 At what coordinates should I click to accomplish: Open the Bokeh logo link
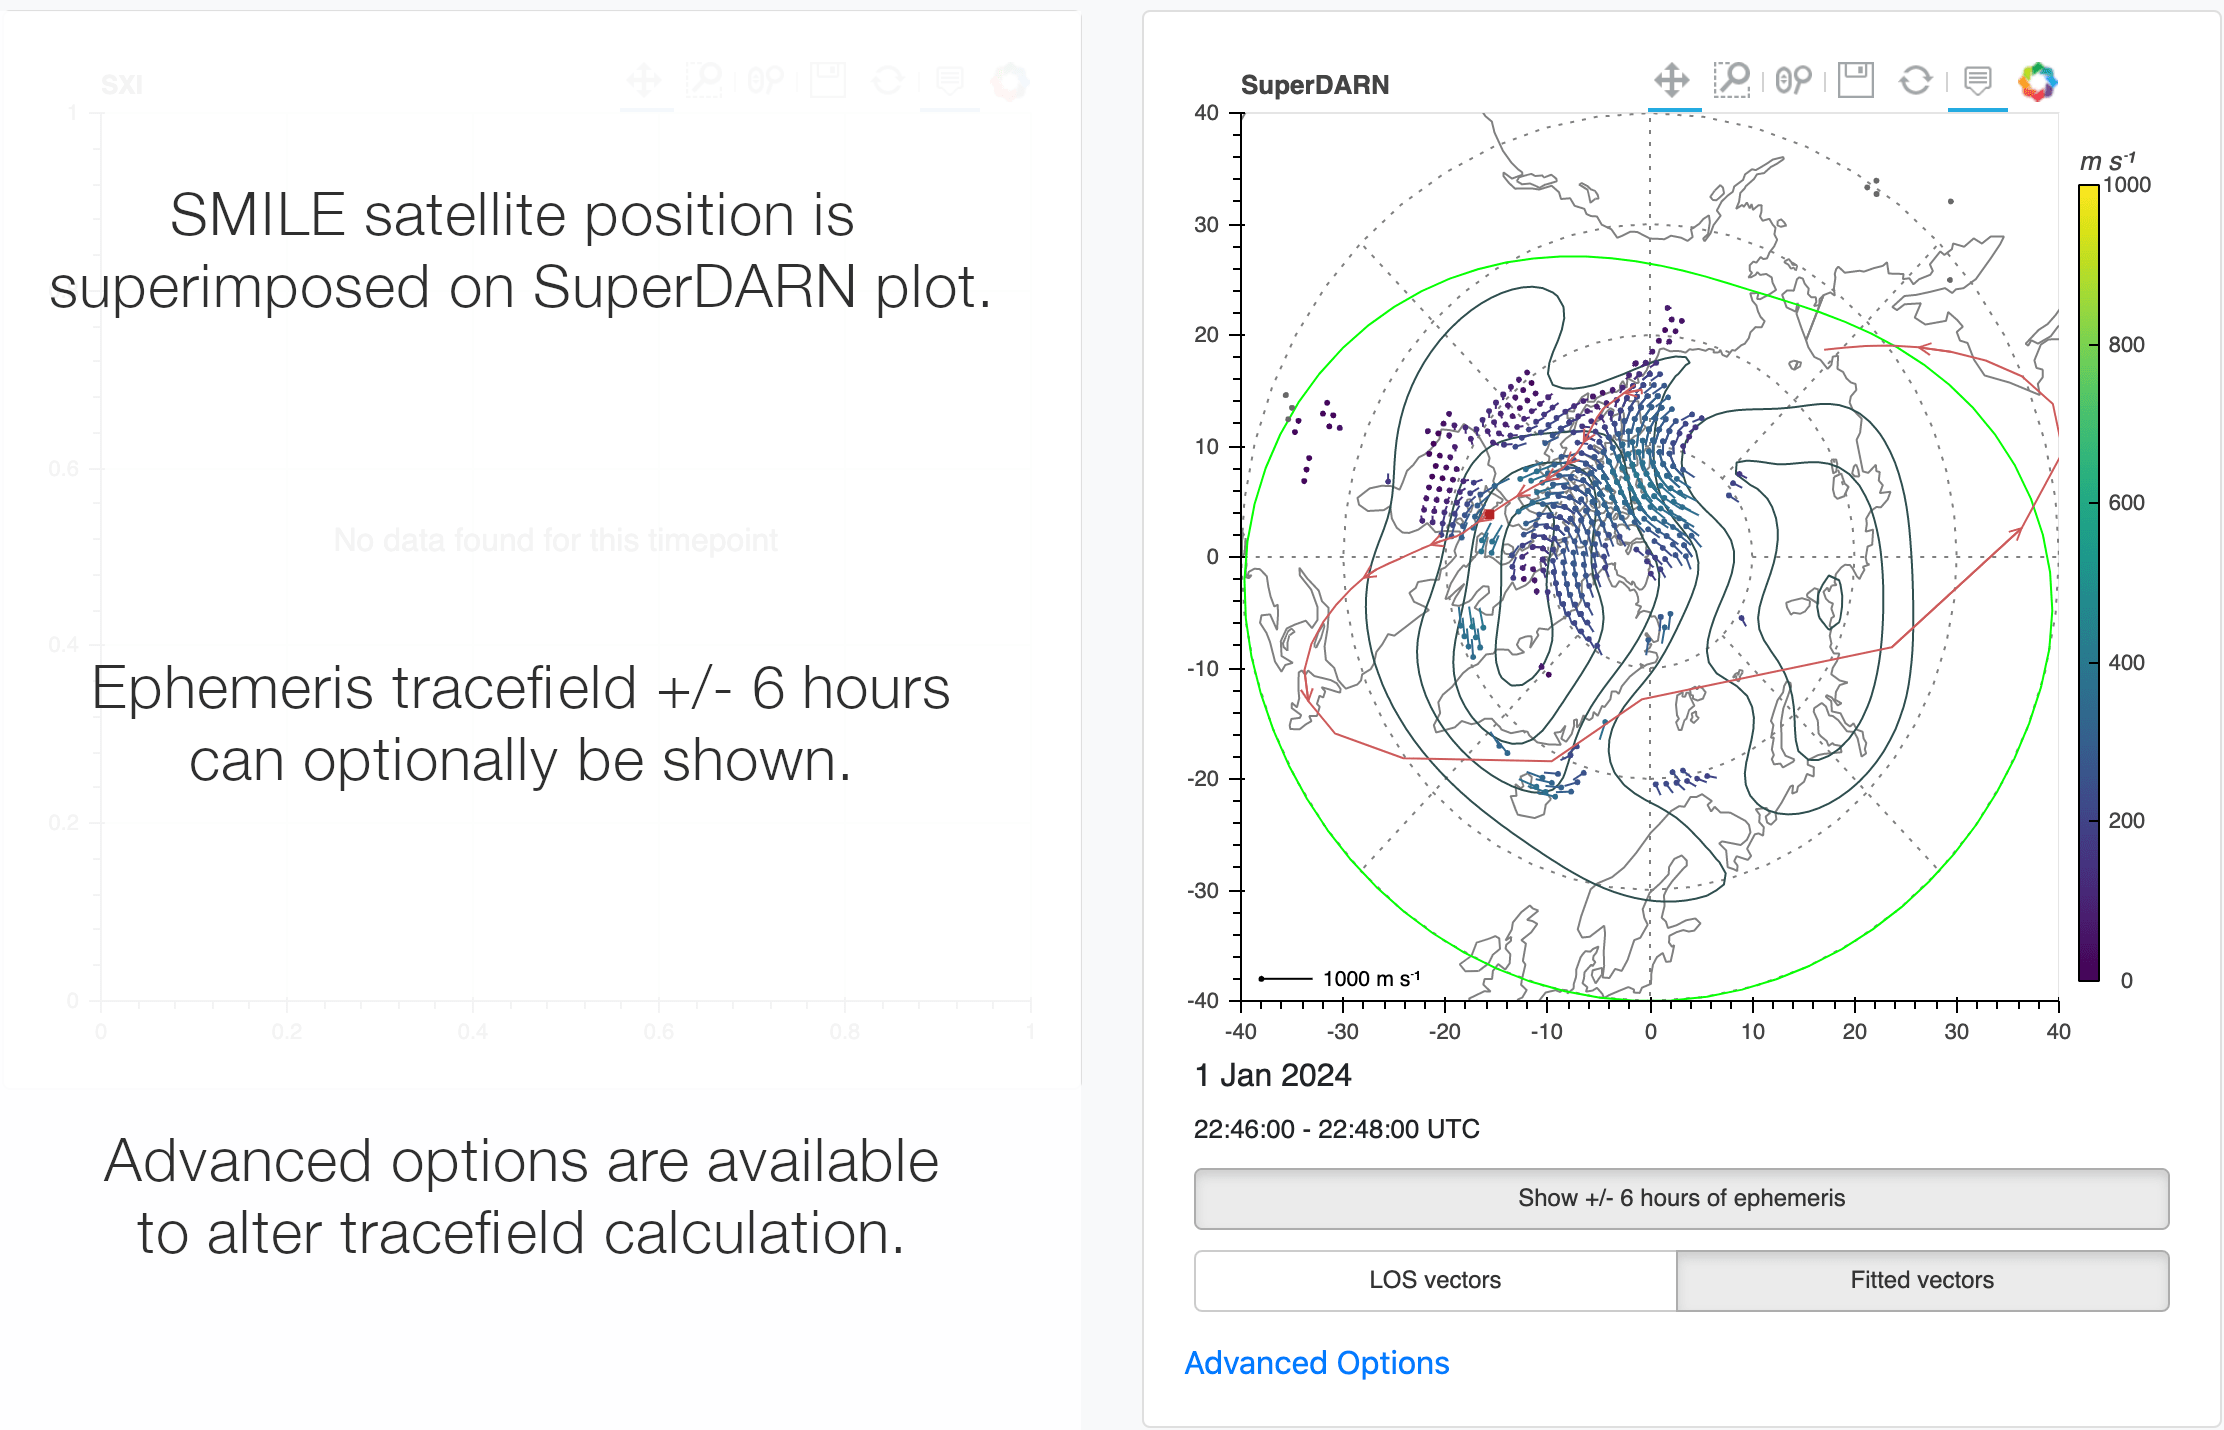tap(2038, 81)
